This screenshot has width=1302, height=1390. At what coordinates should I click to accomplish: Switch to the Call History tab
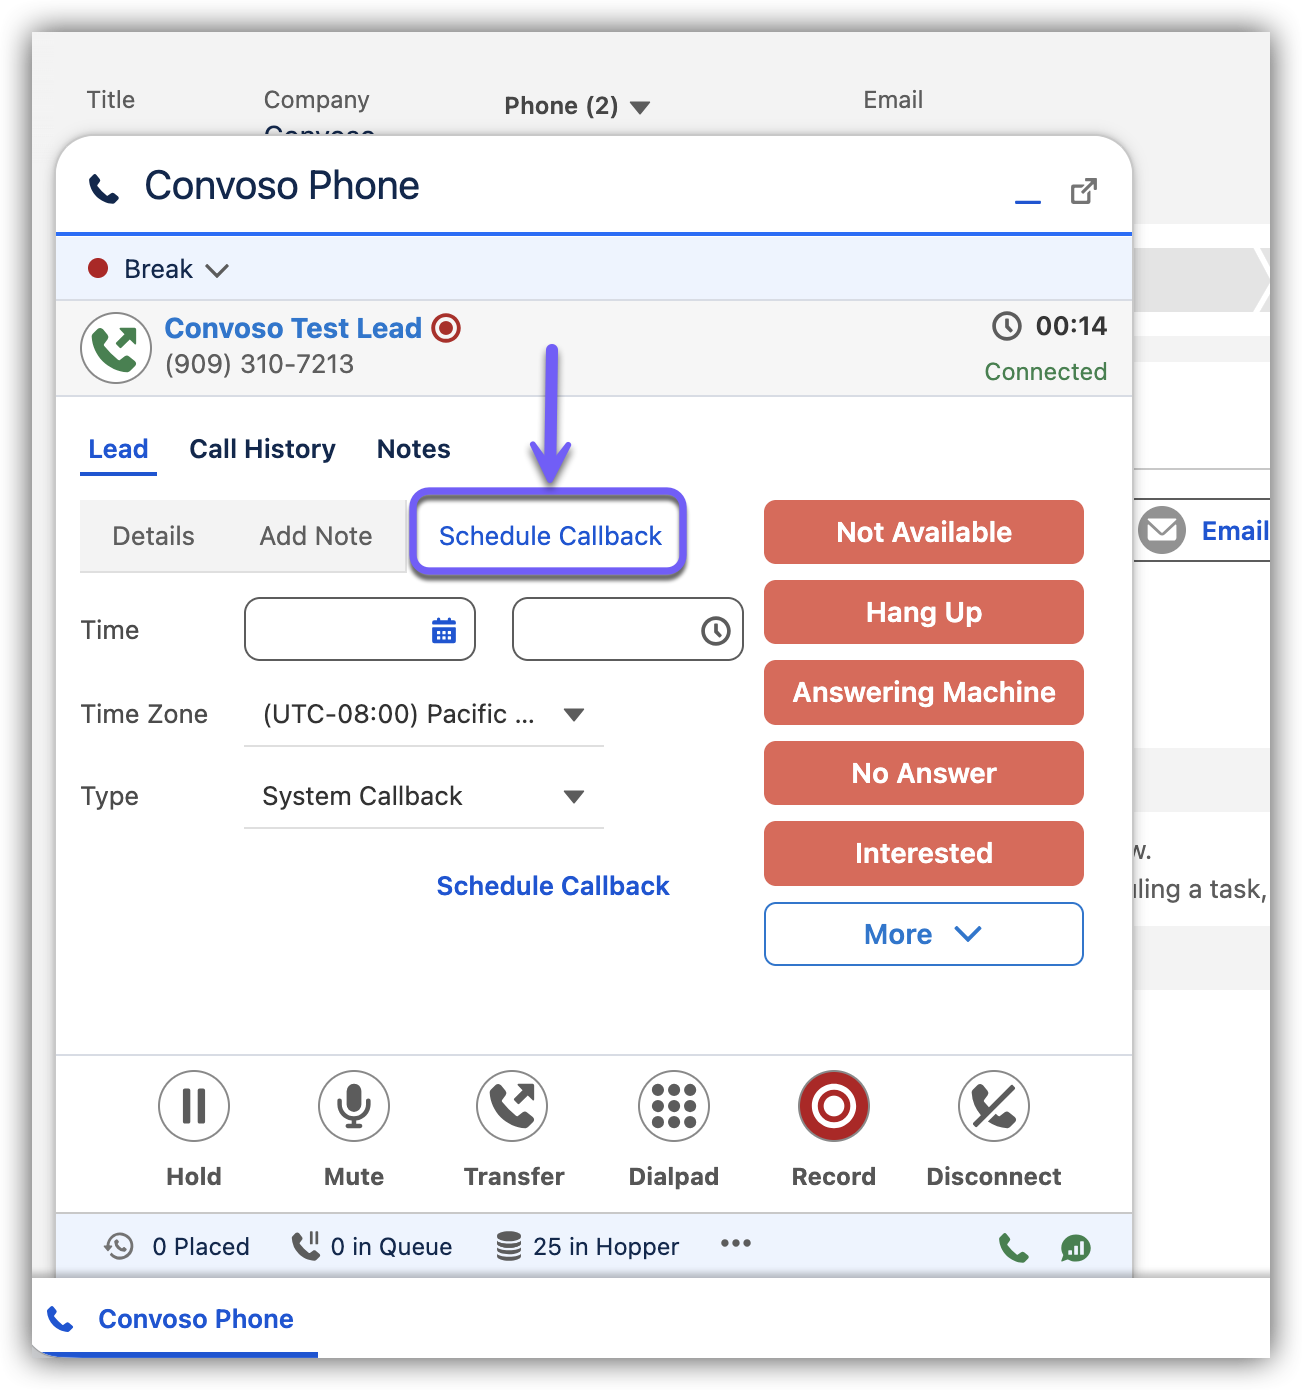(262, 449)
